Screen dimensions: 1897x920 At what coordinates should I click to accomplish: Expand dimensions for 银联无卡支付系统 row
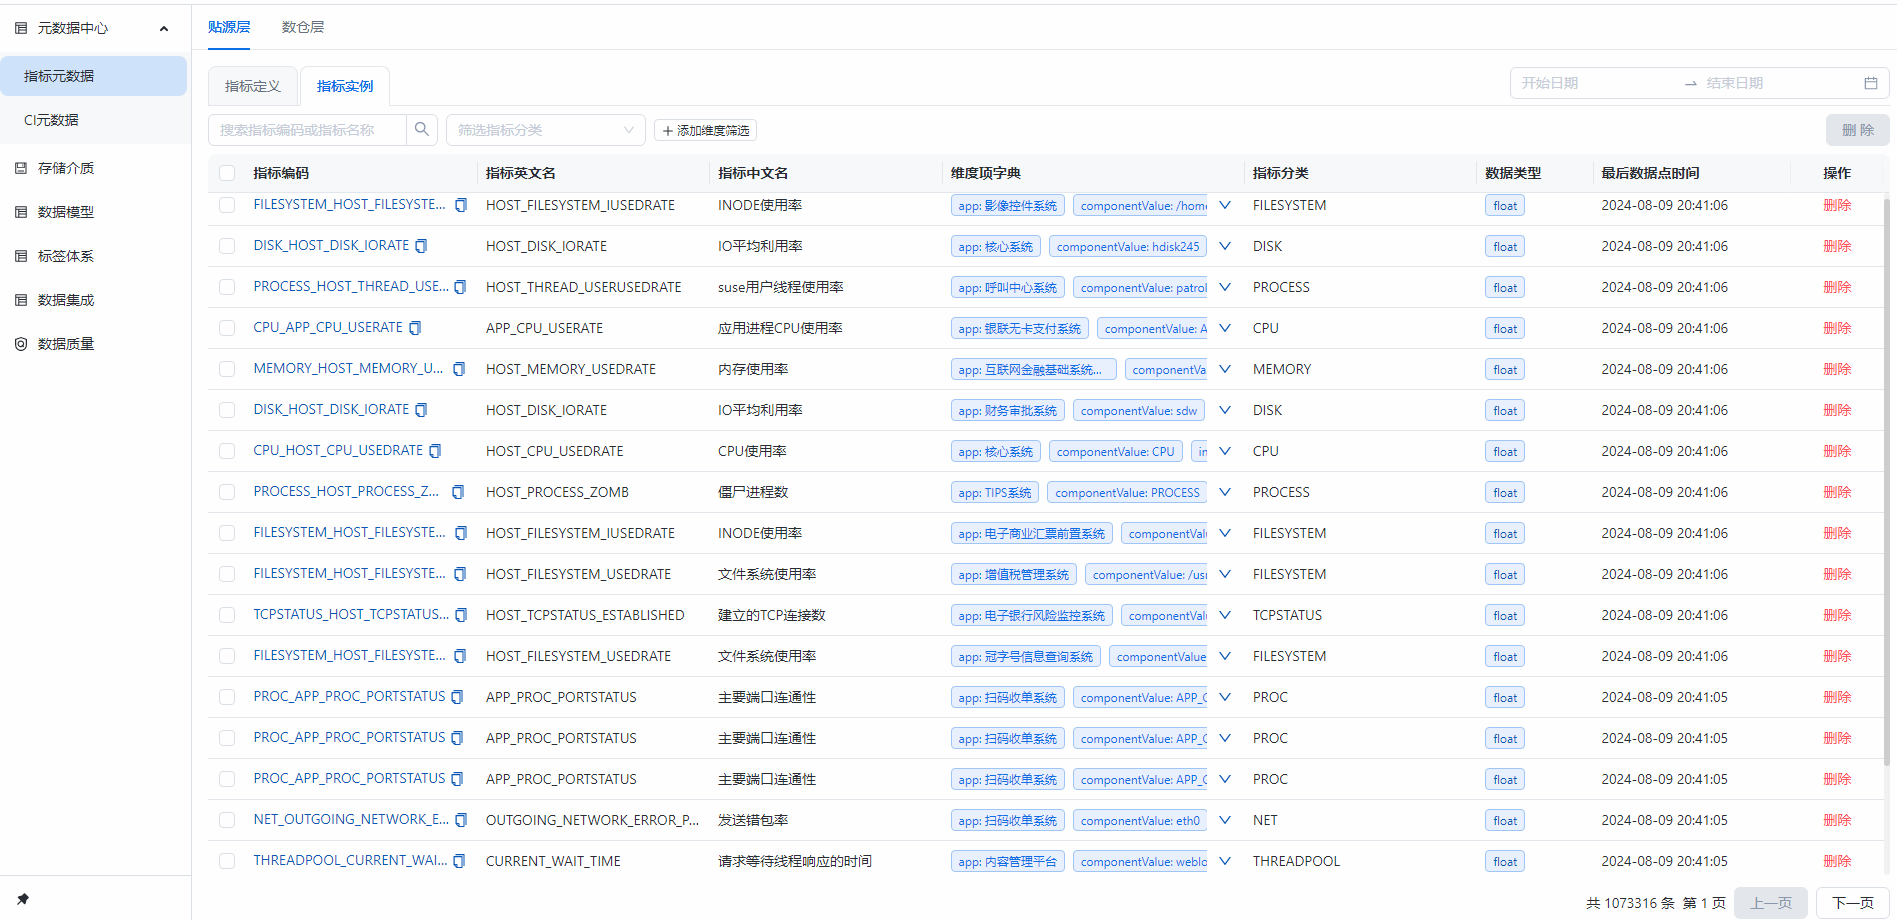point(1225,328)
